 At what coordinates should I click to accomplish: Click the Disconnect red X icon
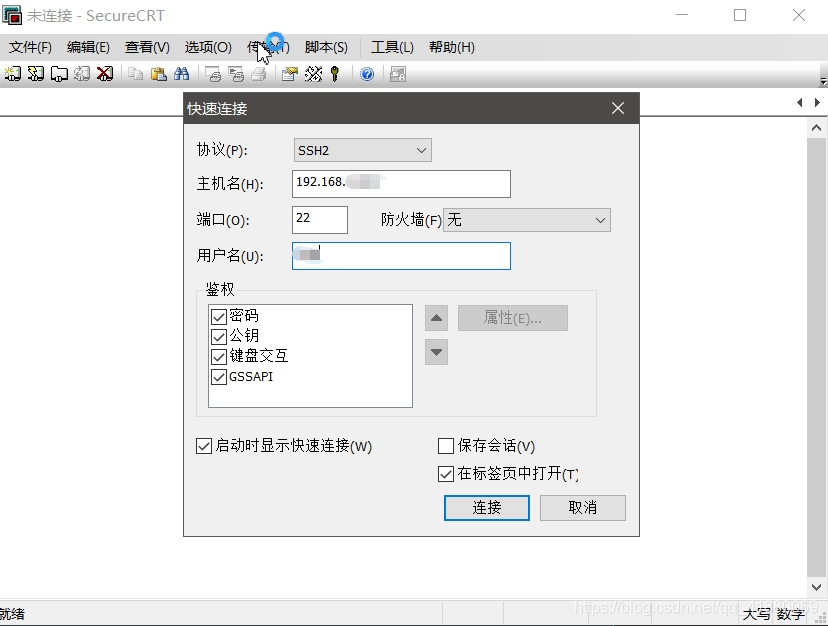click(105, 74)
